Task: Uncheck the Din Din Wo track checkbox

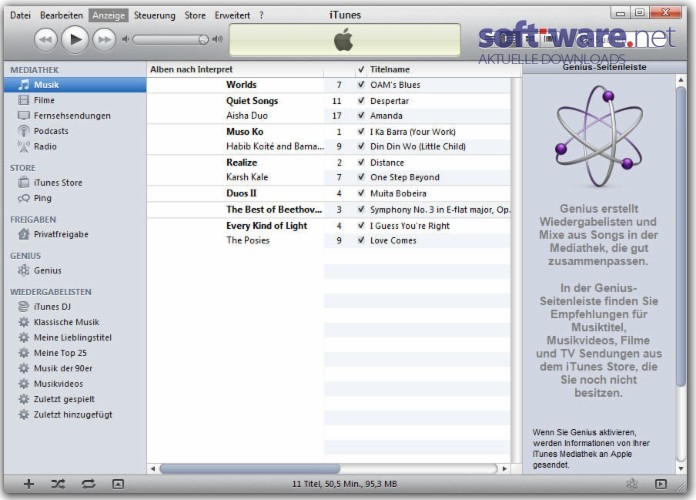Action: 361,146
